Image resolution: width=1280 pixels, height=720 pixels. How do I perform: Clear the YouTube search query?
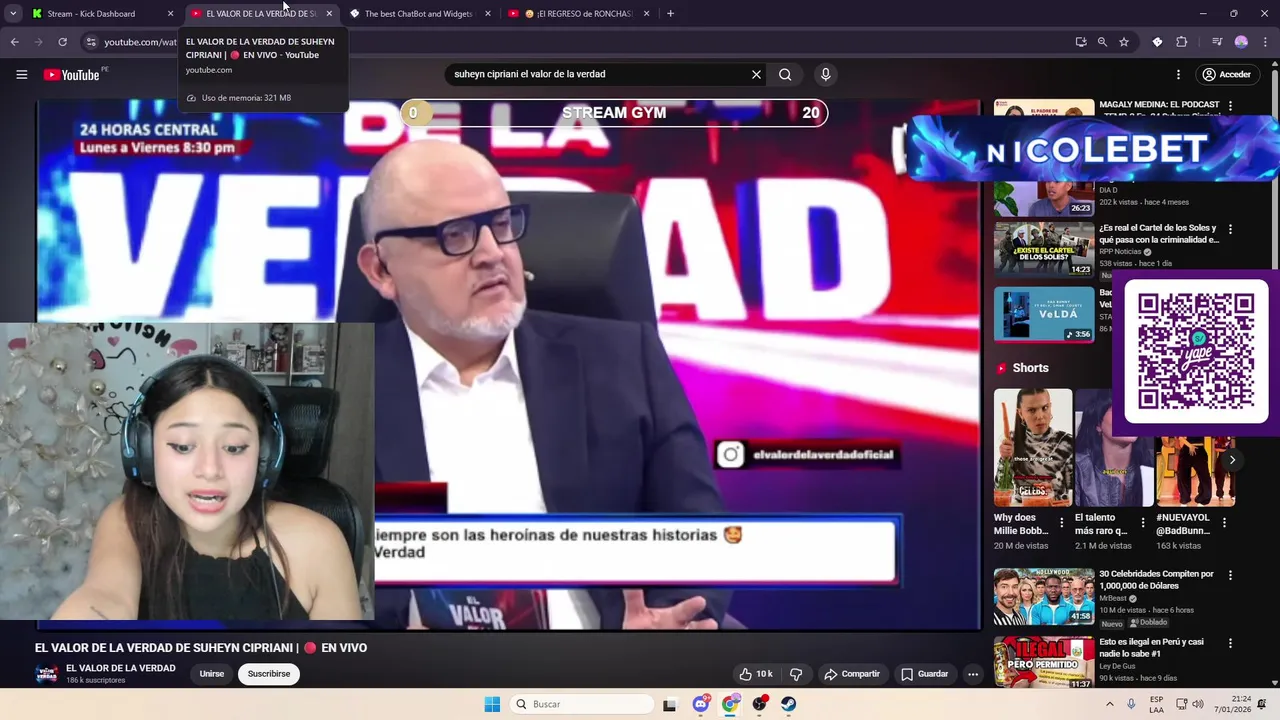tap(756, 74)
